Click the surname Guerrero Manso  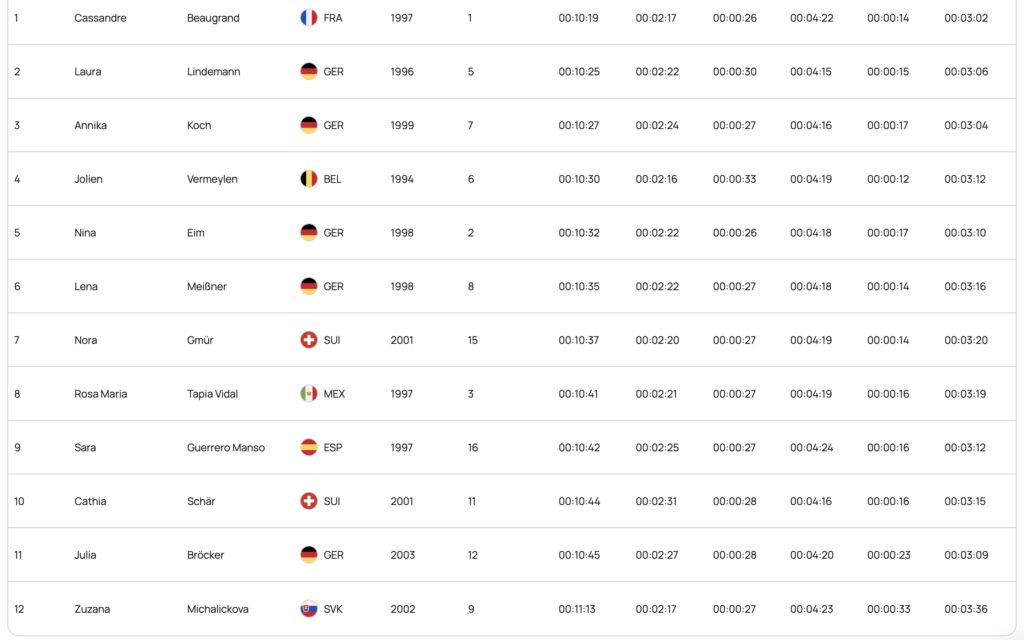coord(226,448)
